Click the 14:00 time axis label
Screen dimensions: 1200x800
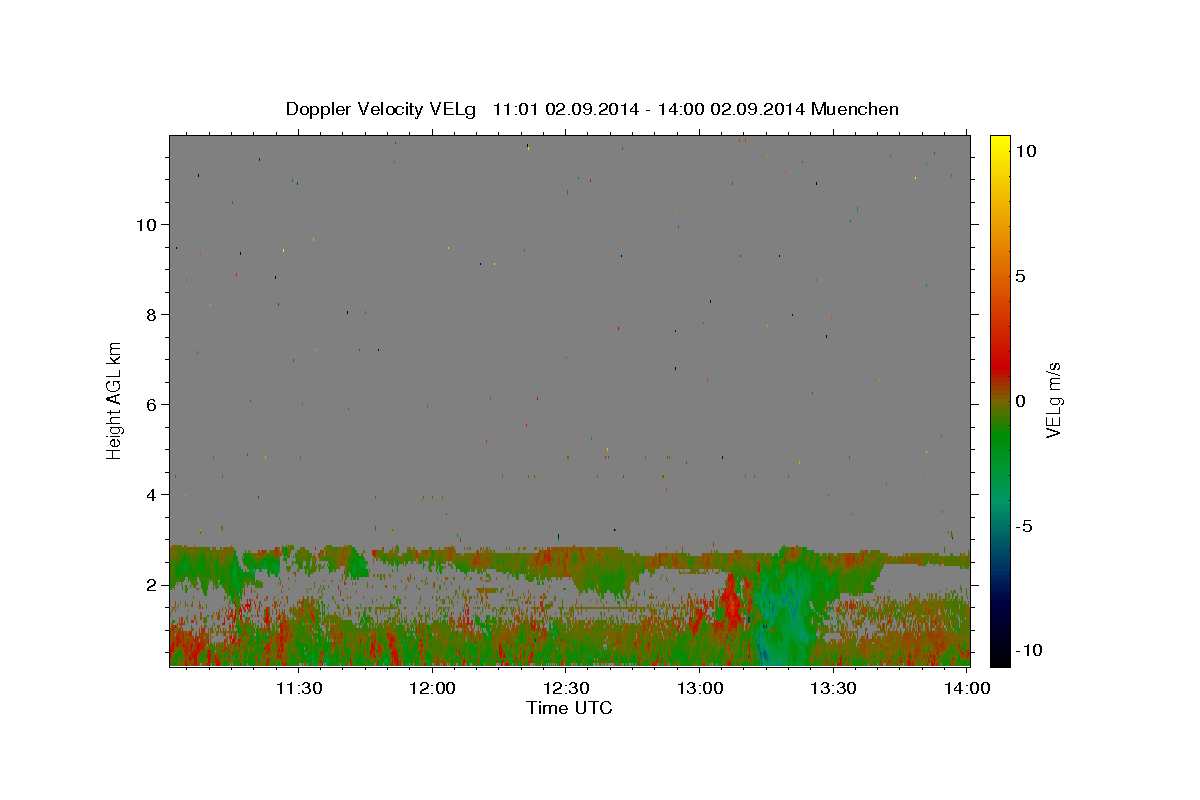coord(968,688)
